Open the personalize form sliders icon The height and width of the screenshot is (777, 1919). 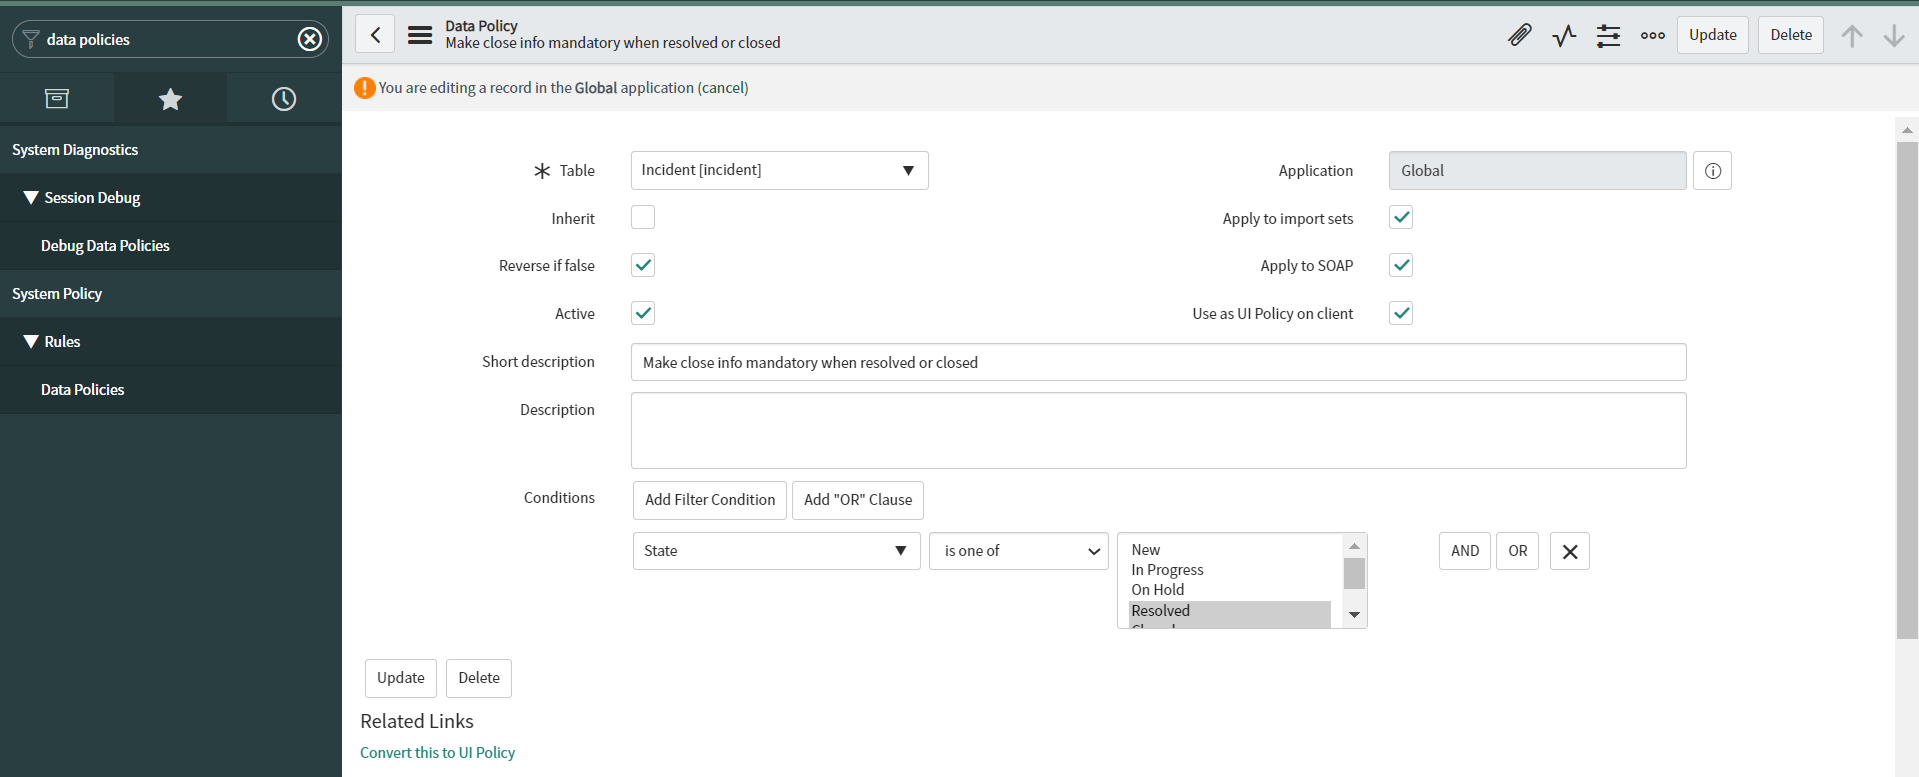[1608, 36]
